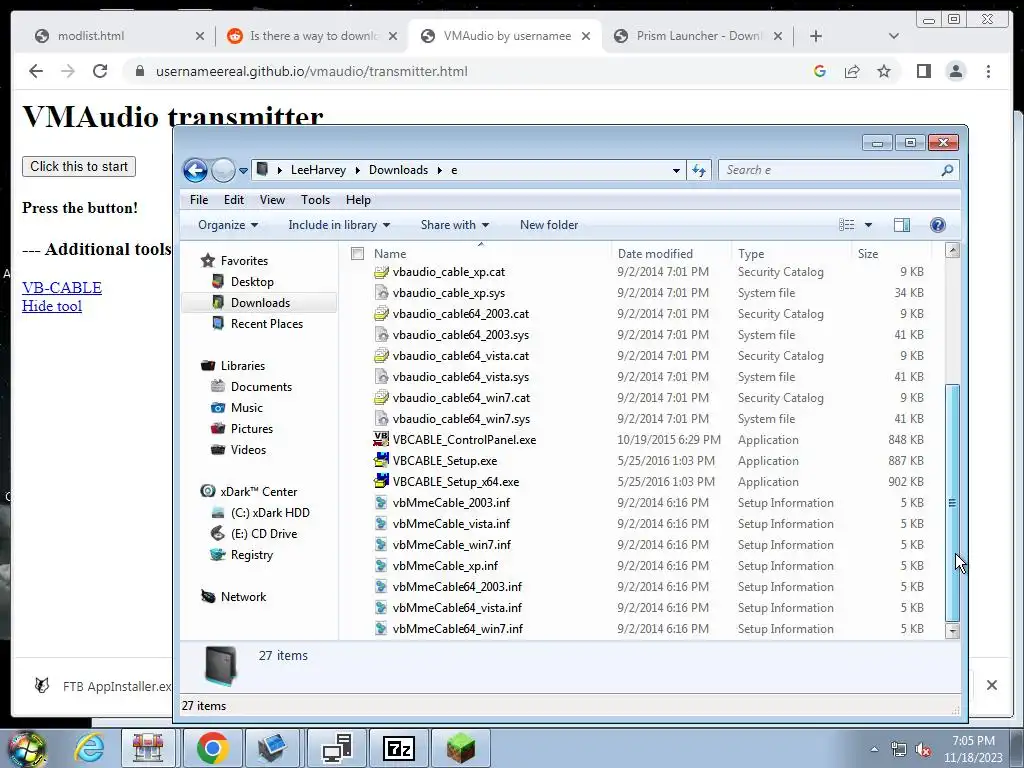The image size is (1024, 768).
Task: Select Downloads in Favorites
Action: point(260,302)
